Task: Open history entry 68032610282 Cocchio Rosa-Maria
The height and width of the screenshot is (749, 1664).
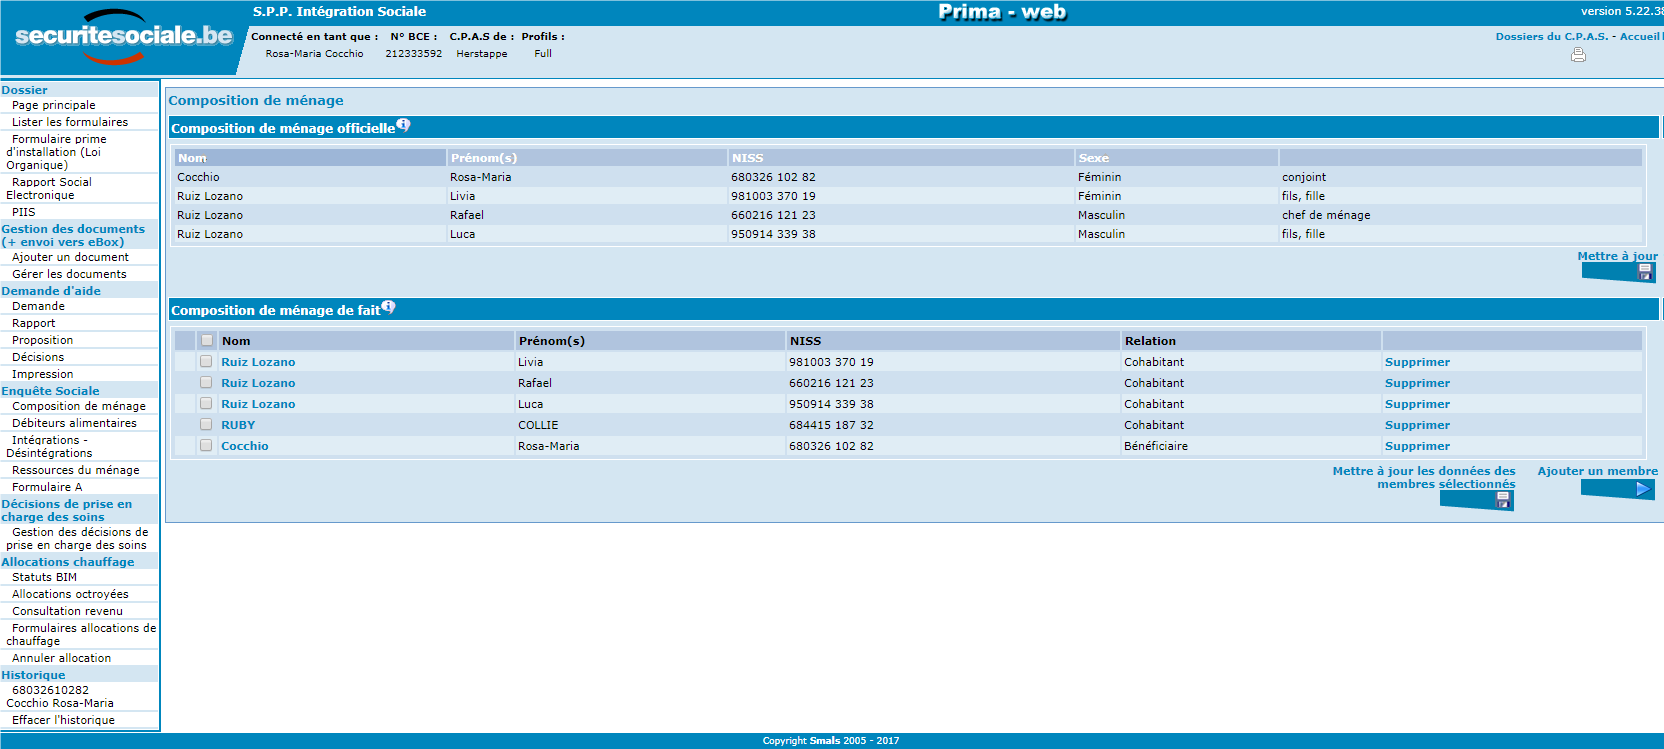Action: coord(60,696)
